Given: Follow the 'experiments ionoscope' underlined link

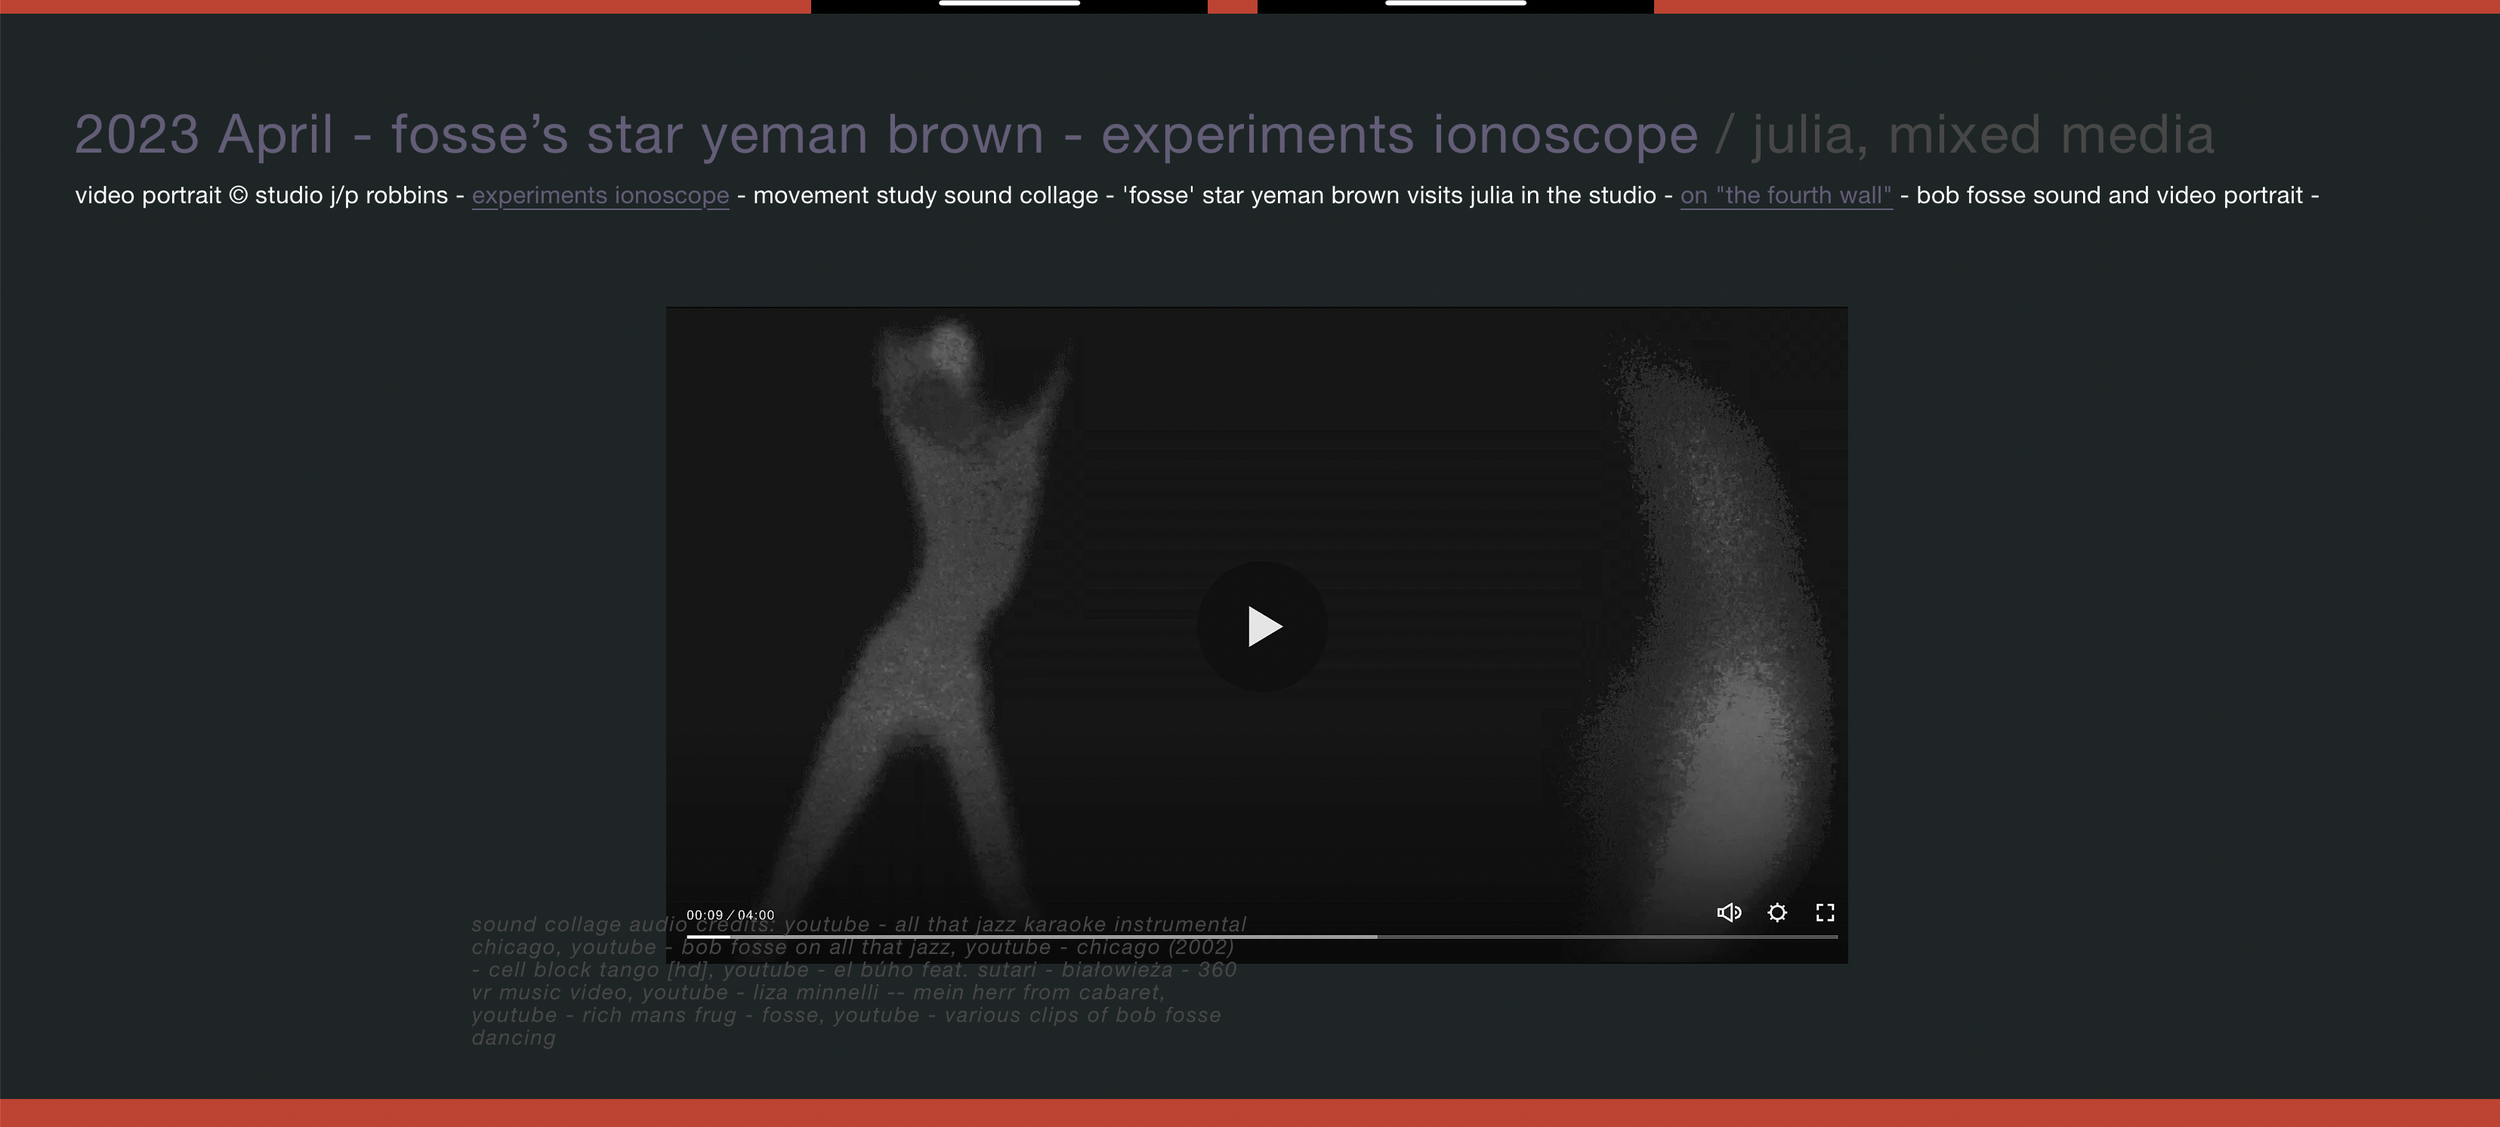Looking at the screenshot, I should [600, 196].
